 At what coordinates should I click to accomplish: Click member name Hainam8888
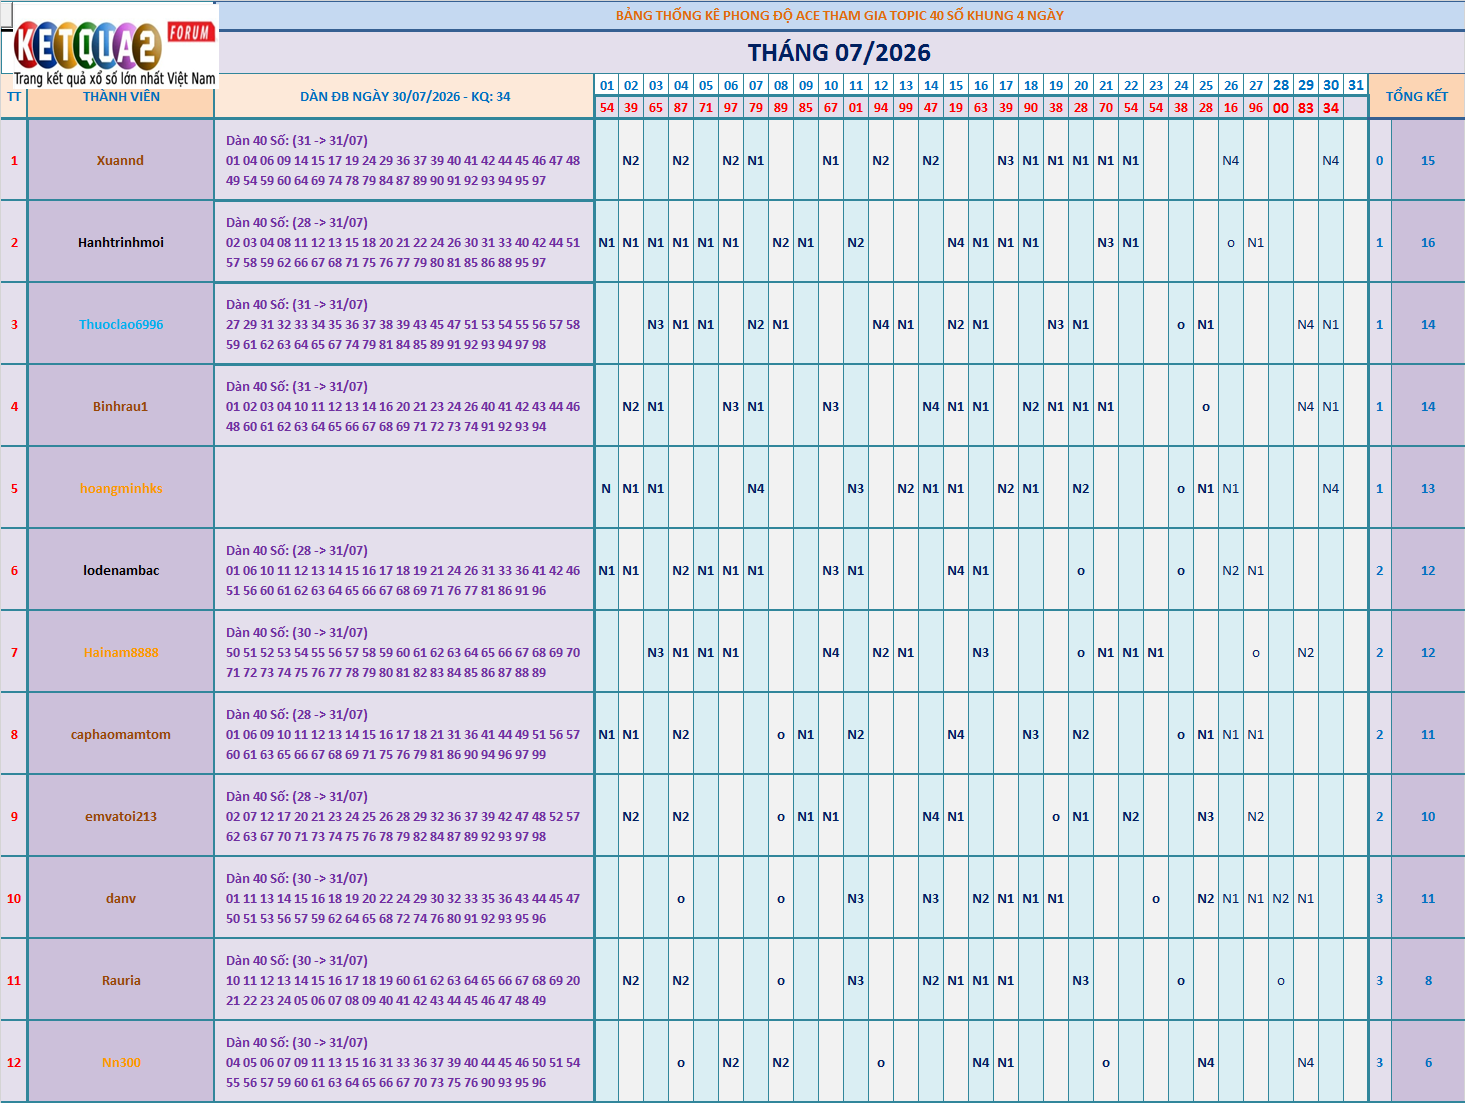(x=121, y=652)
